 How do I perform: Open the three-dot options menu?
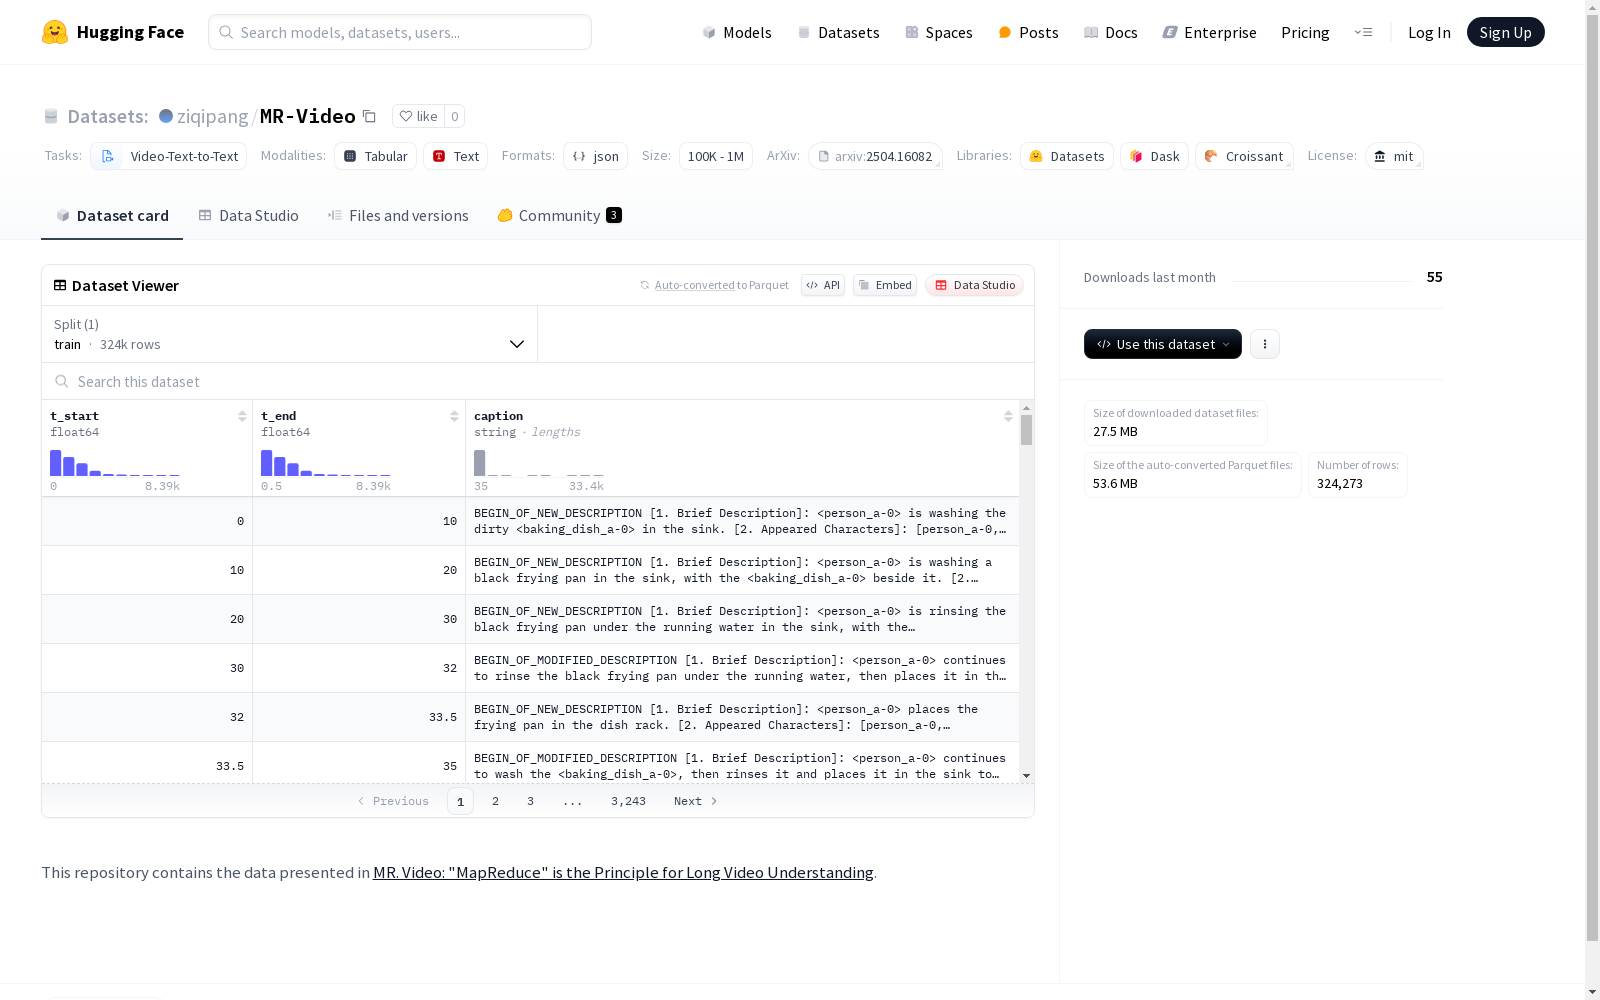(x=1264, y=344)
